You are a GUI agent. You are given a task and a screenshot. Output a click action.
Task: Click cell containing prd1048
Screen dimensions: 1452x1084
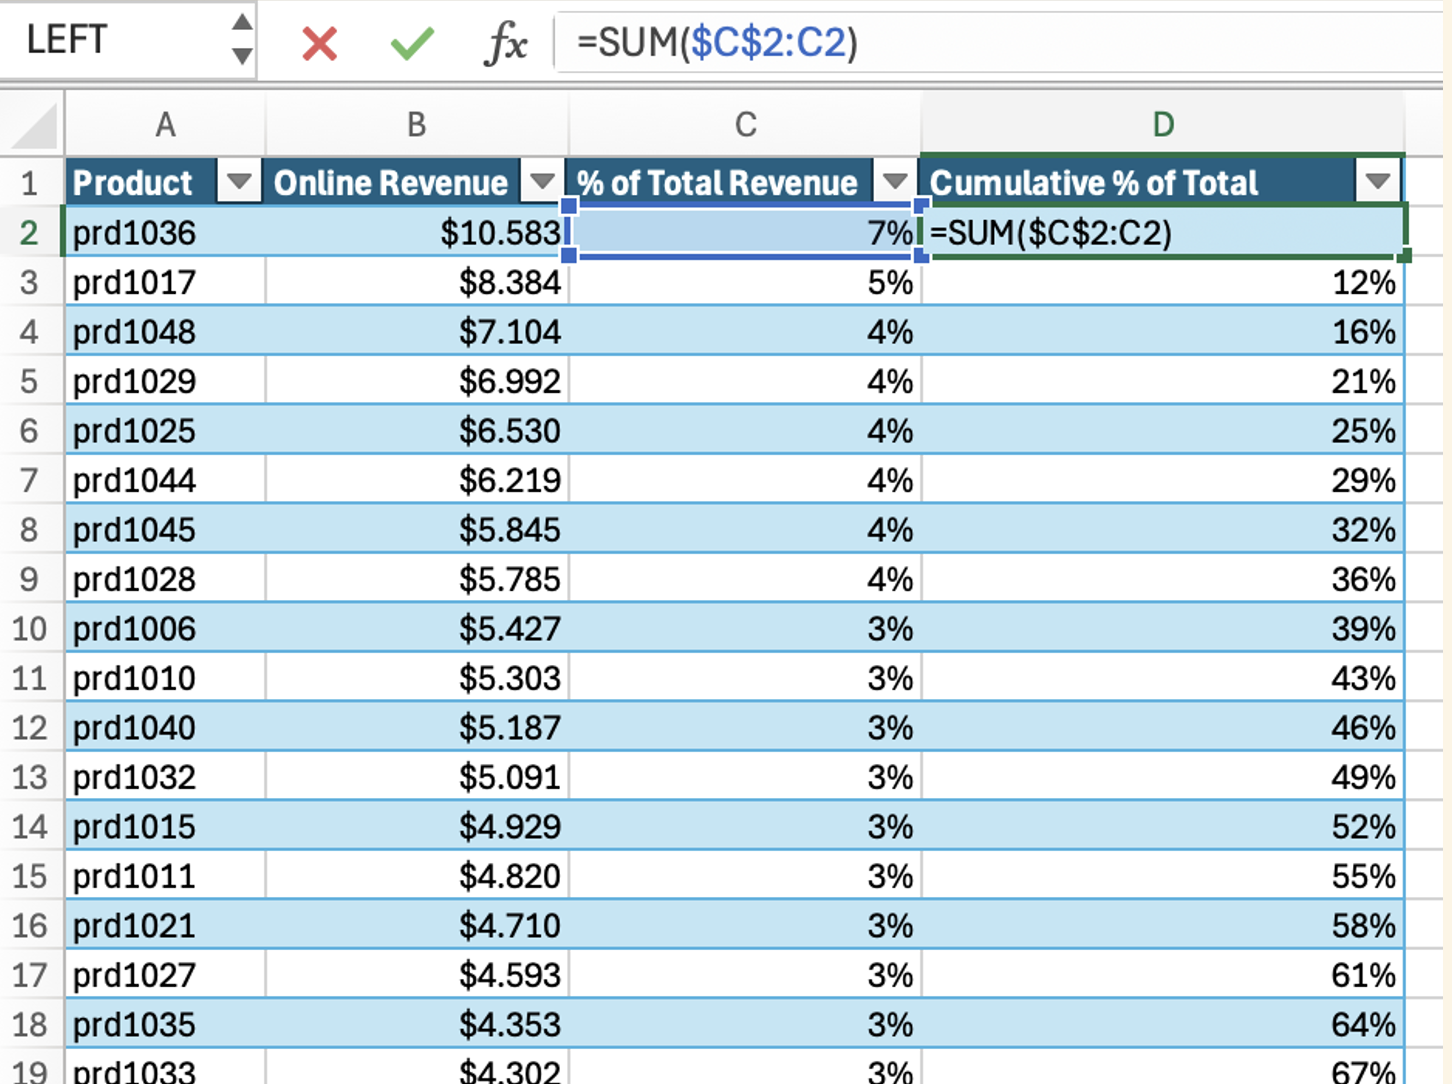tap(165, 332)
